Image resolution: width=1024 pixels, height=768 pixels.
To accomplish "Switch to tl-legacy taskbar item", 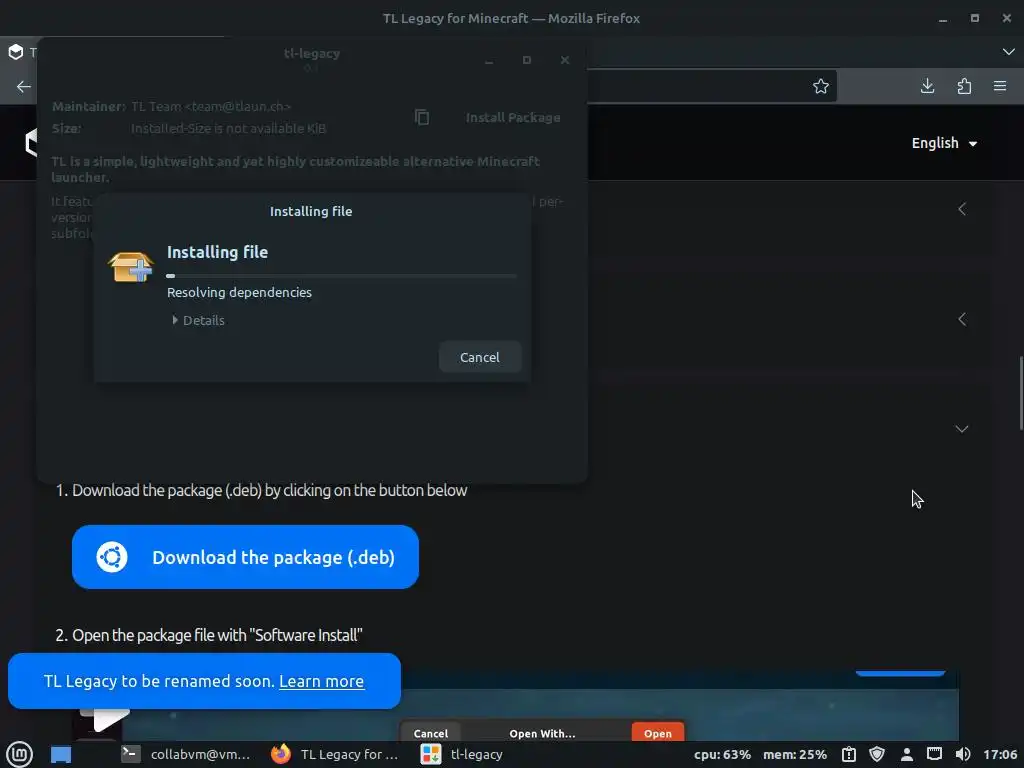I will (462, 754).
